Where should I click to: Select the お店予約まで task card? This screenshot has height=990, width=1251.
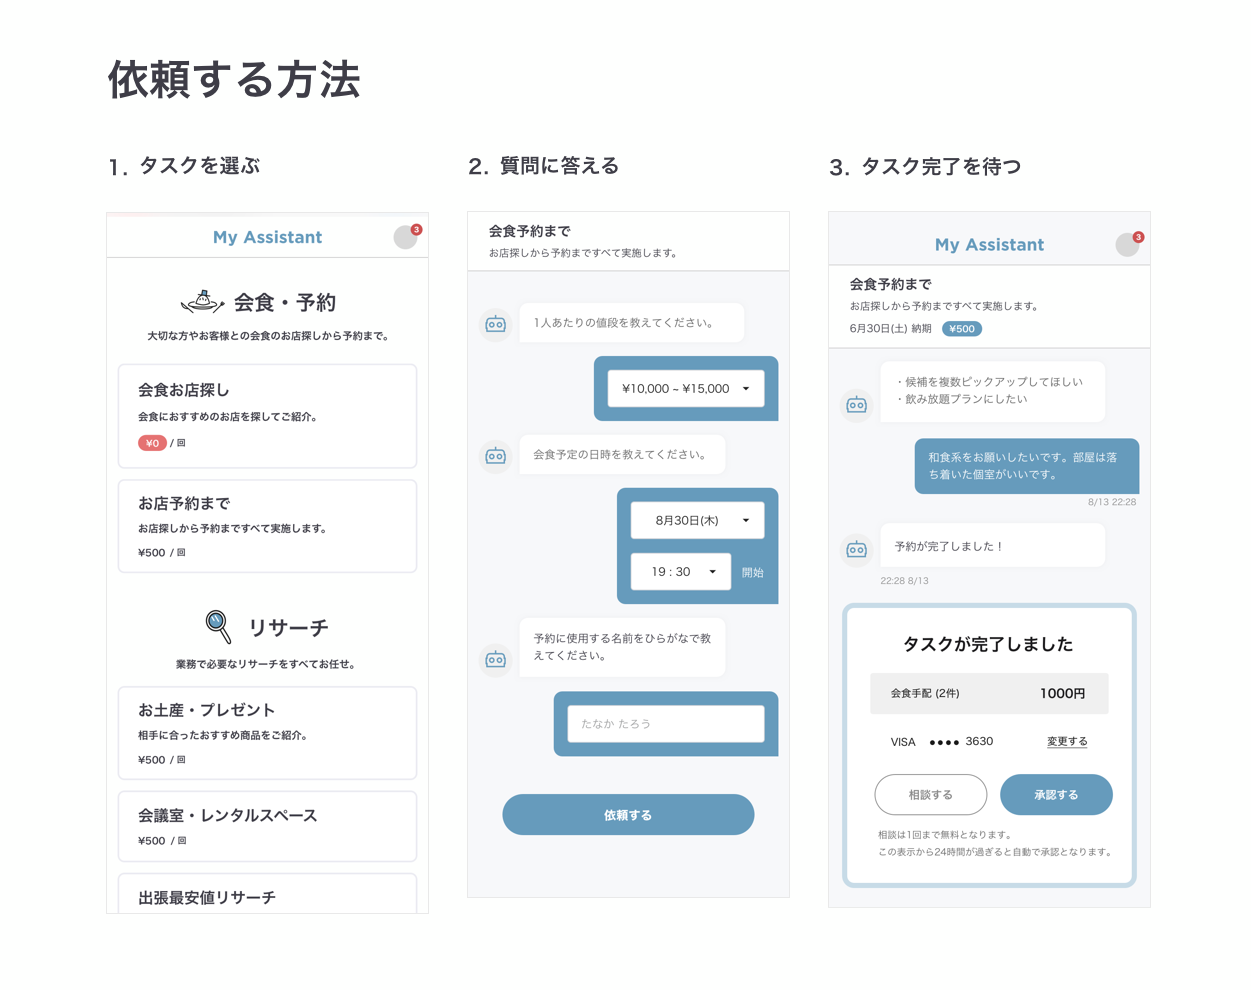(x=267, y=526)
